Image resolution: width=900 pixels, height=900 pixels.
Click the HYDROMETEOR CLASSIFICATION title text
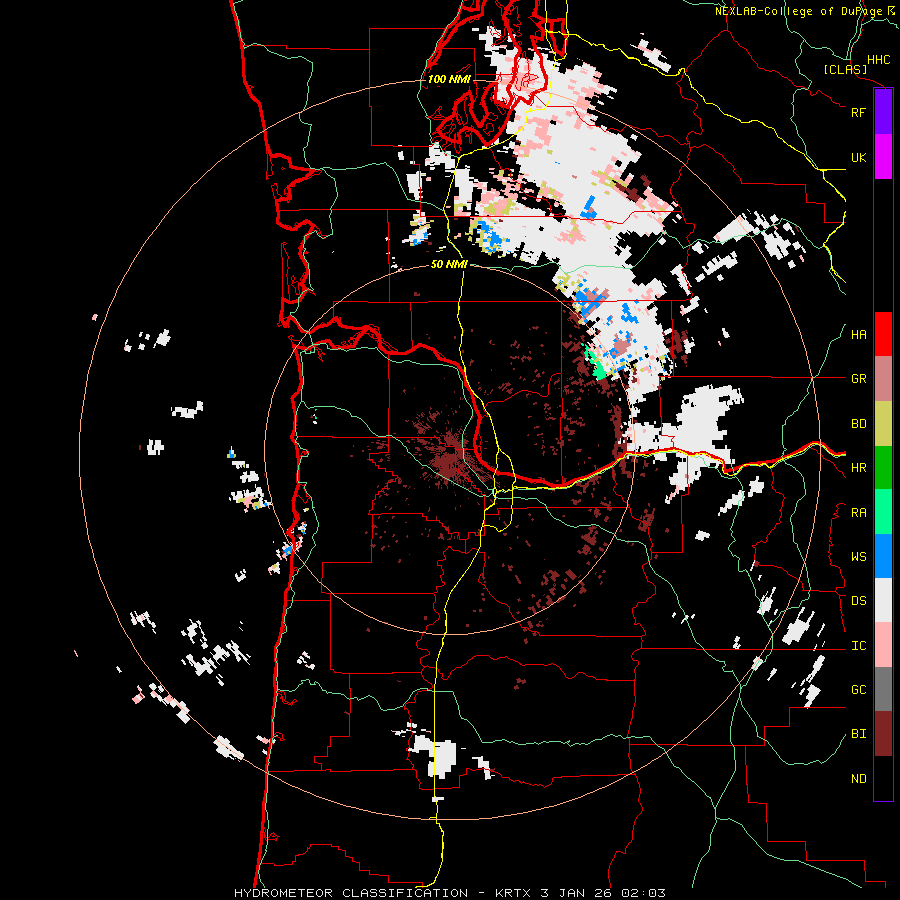[x=351, y=893]
